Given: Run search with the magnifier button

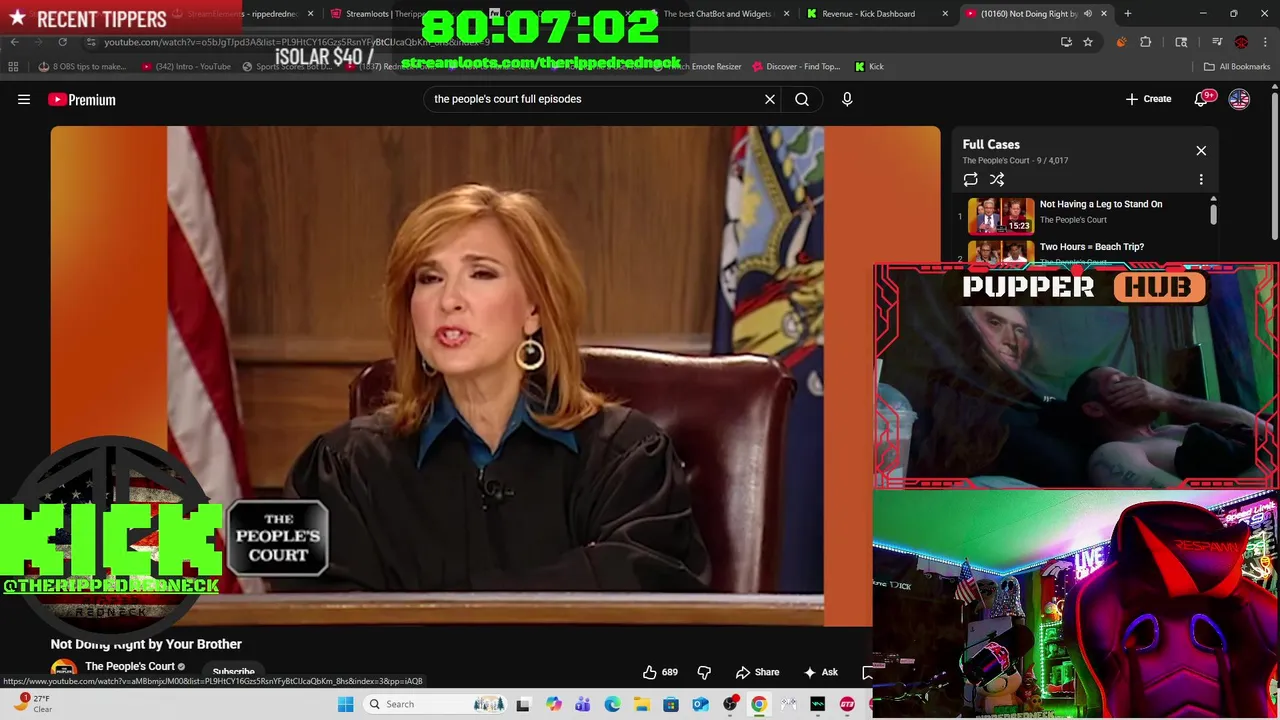Looking at the screenshot, I should click(802, 99).
